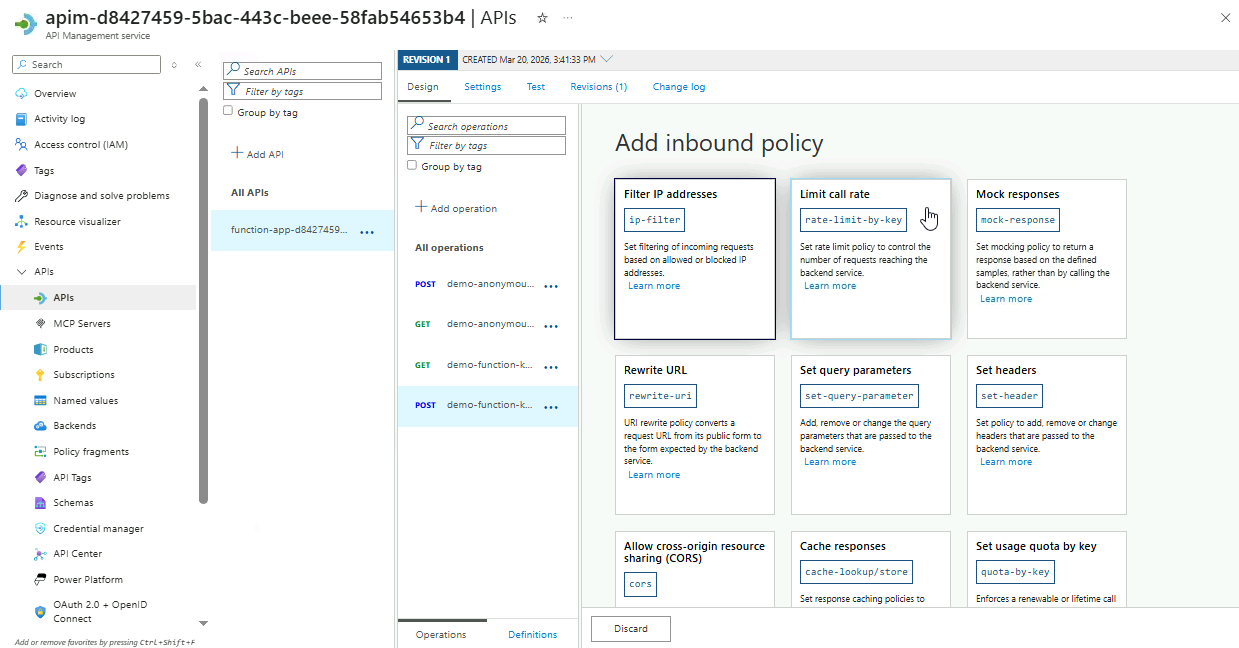Open Policy fragments icon in sidebar
The image size is (1239, 648).
[40, 452]
